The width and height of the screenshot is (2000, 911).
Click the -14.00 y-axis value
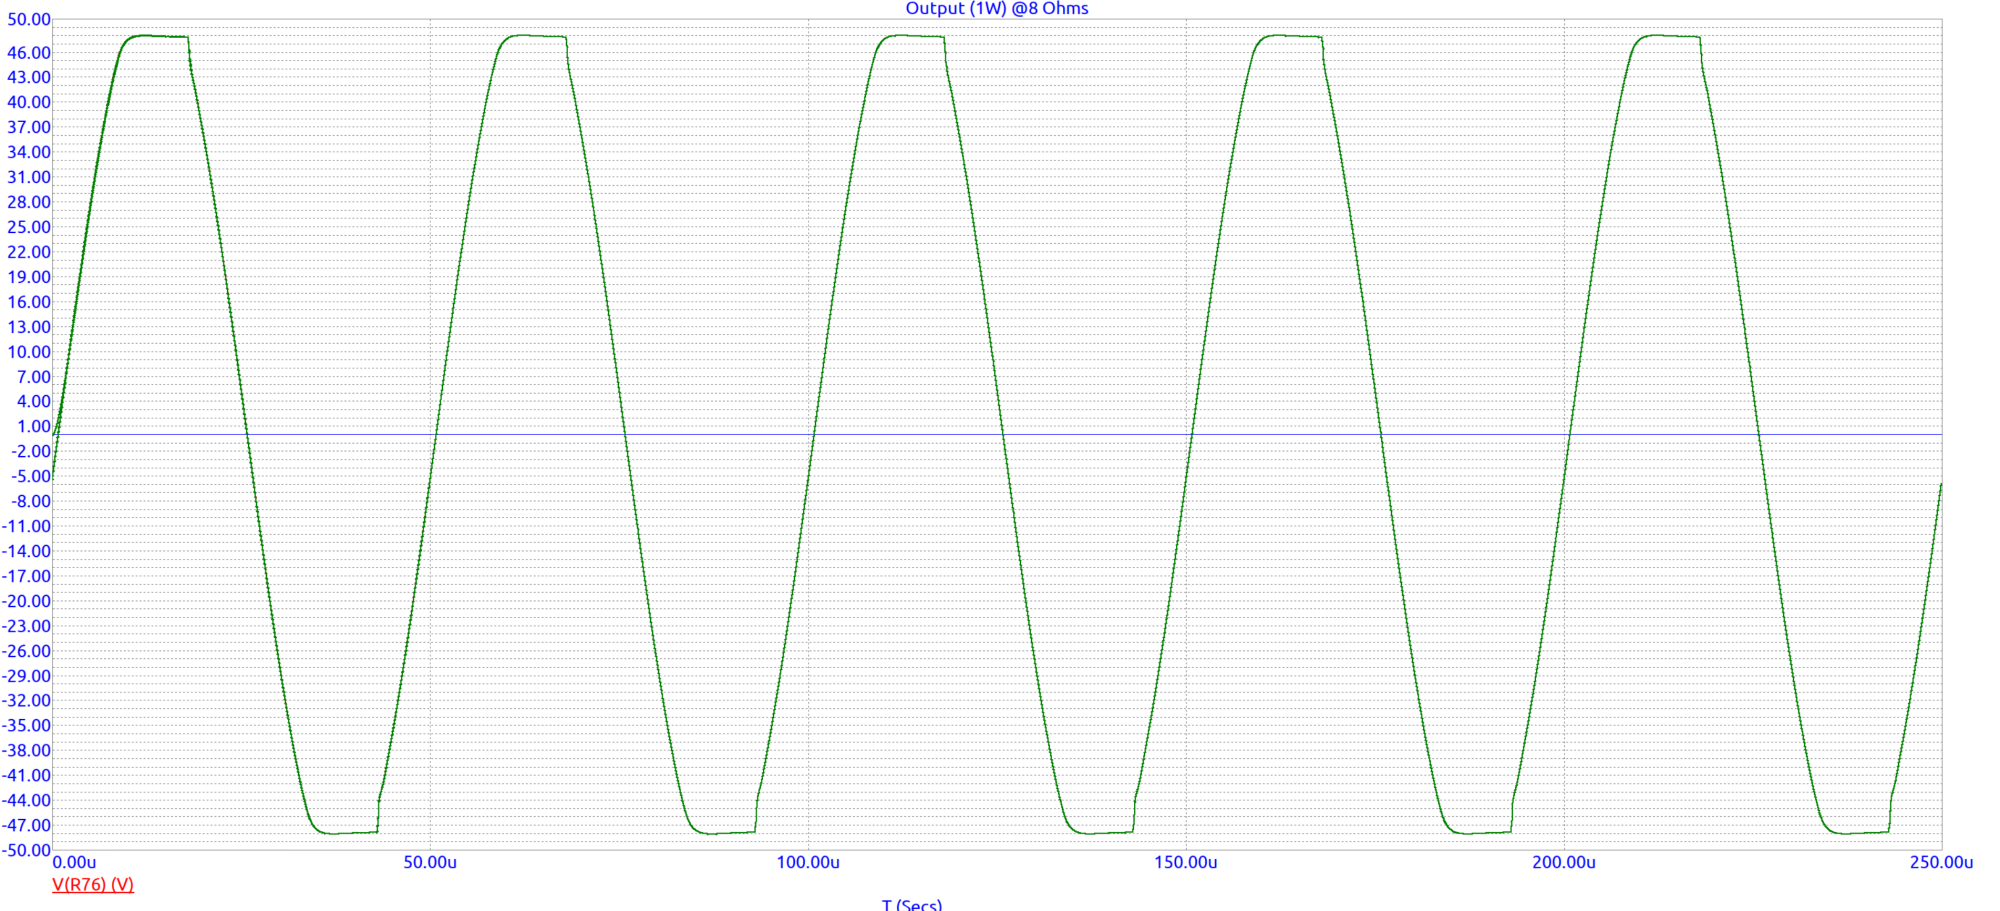26,551
